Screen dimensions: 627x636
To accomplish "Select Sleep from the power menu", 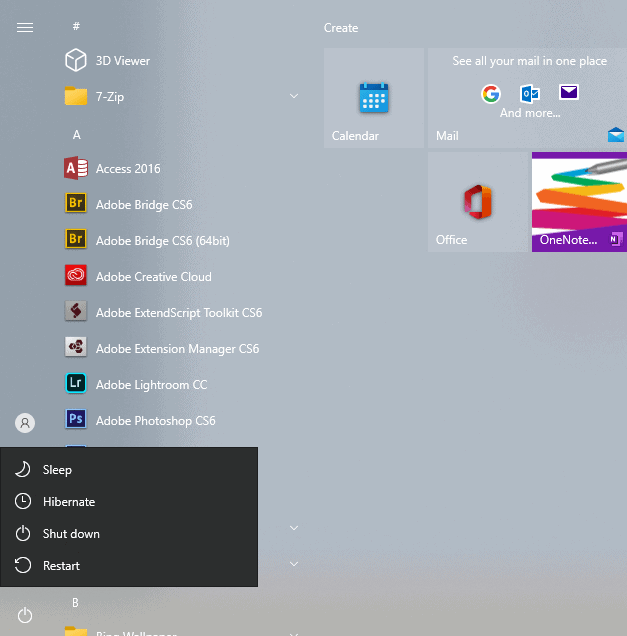I will pyautogui.click(x=57, y=470).
